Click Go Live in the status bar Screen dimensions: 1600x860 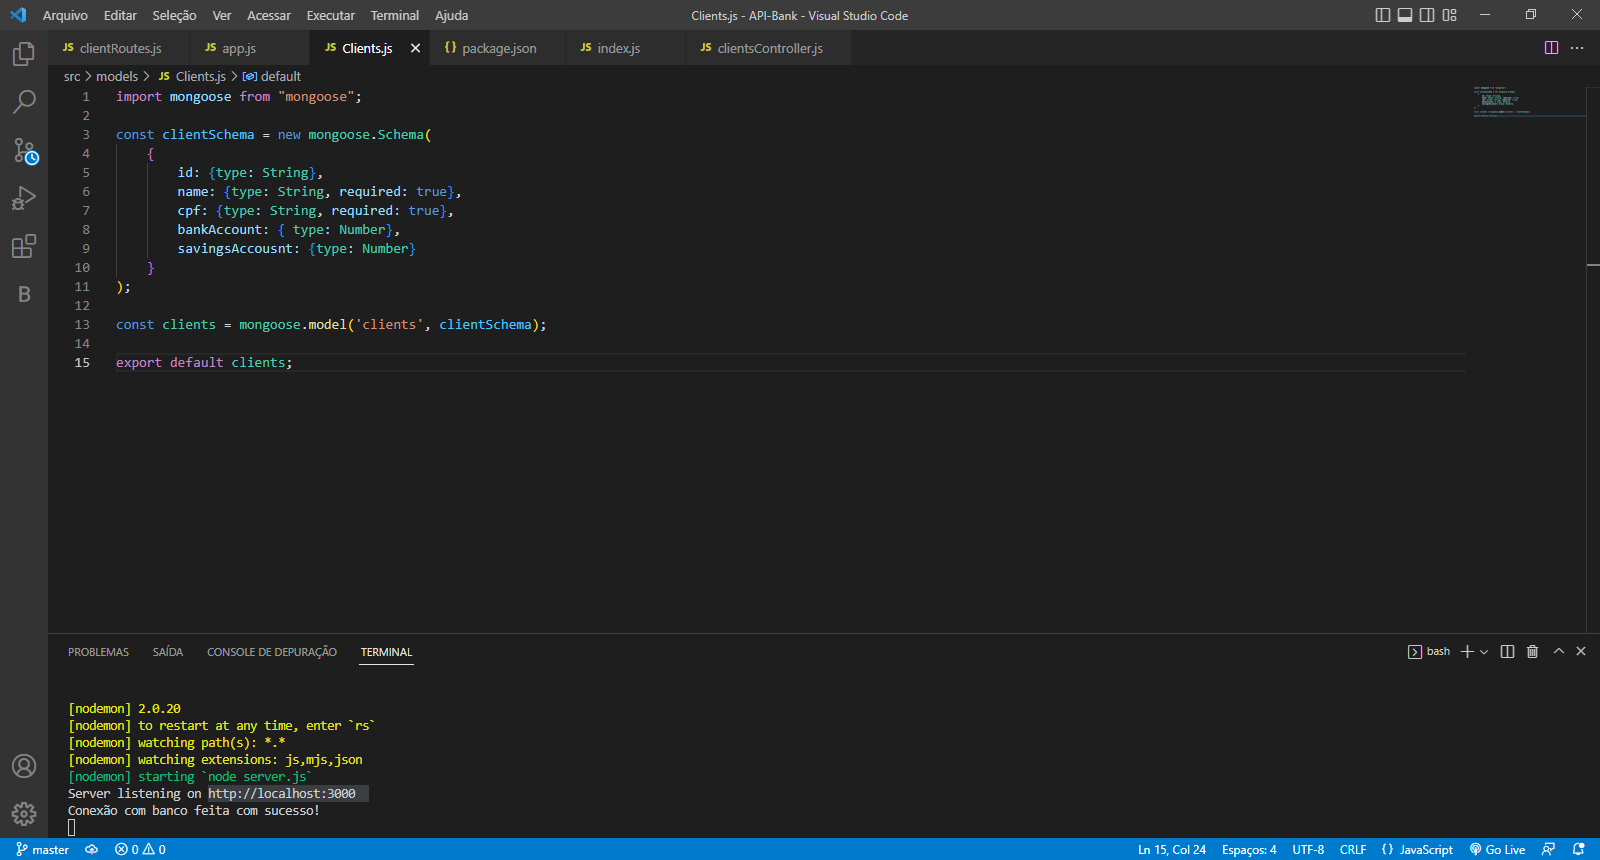tap(1497, 849)
